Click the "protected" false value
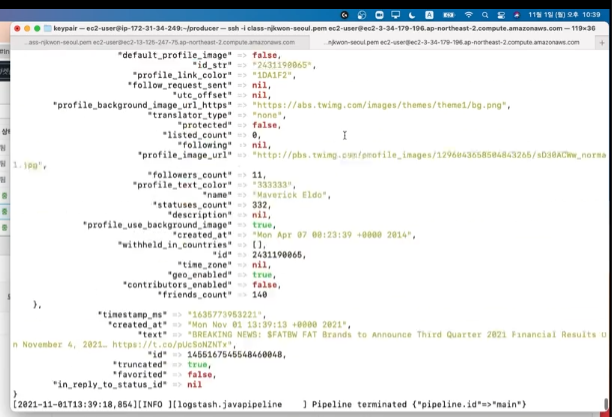 [x=264, y=125]
